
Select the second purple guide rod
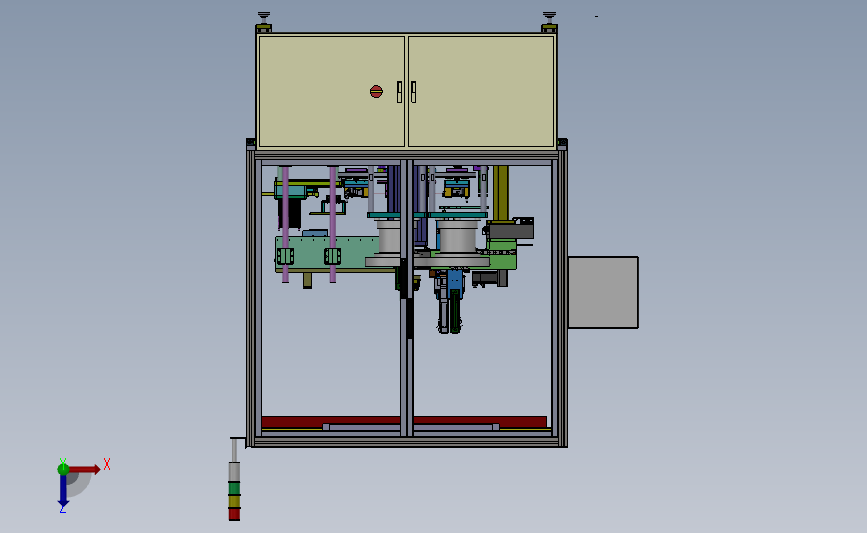tap(333, 224)
